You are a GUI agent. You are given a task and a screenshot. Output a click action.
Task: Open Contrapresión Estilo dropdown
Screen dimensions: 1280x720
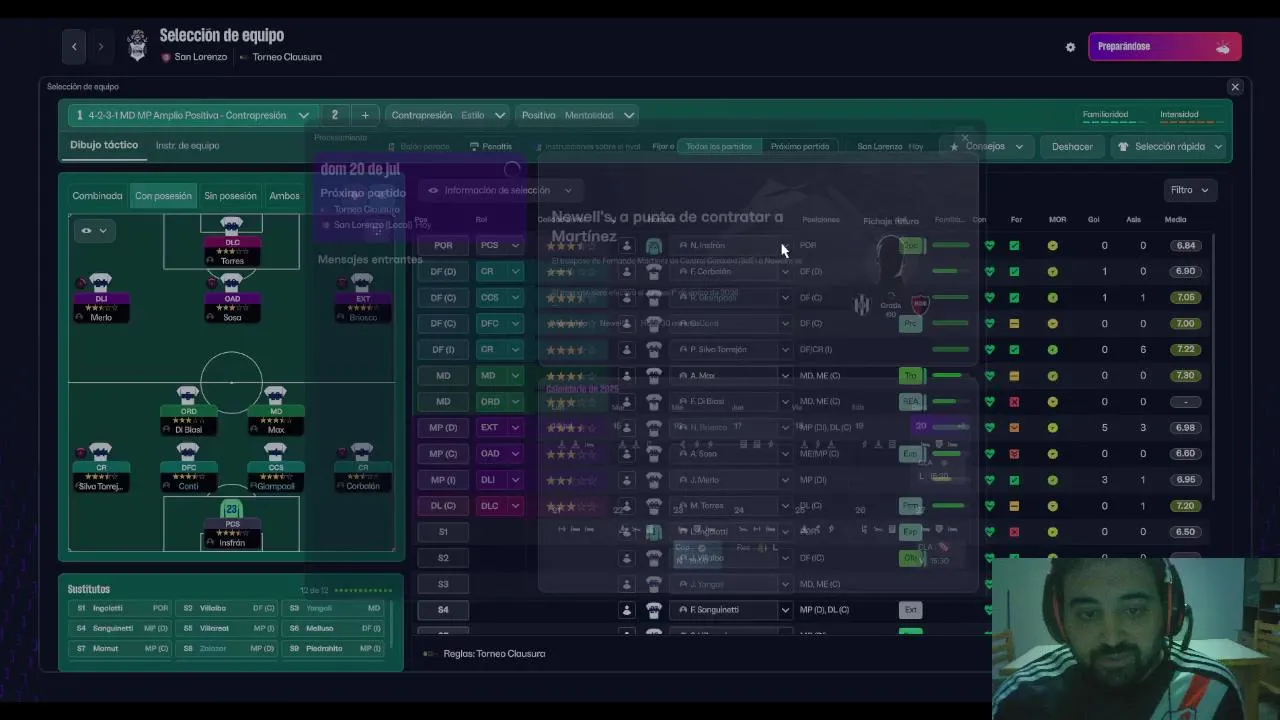click(447, 115)
